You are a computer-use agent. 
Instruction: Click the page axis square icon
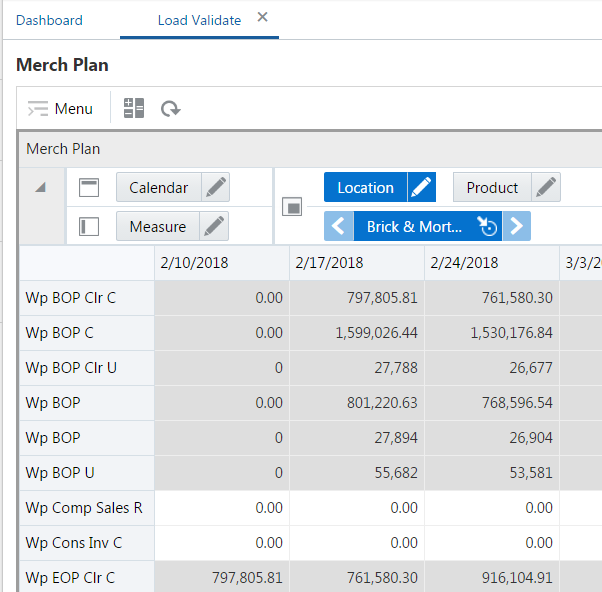click(x=293, y=207)
